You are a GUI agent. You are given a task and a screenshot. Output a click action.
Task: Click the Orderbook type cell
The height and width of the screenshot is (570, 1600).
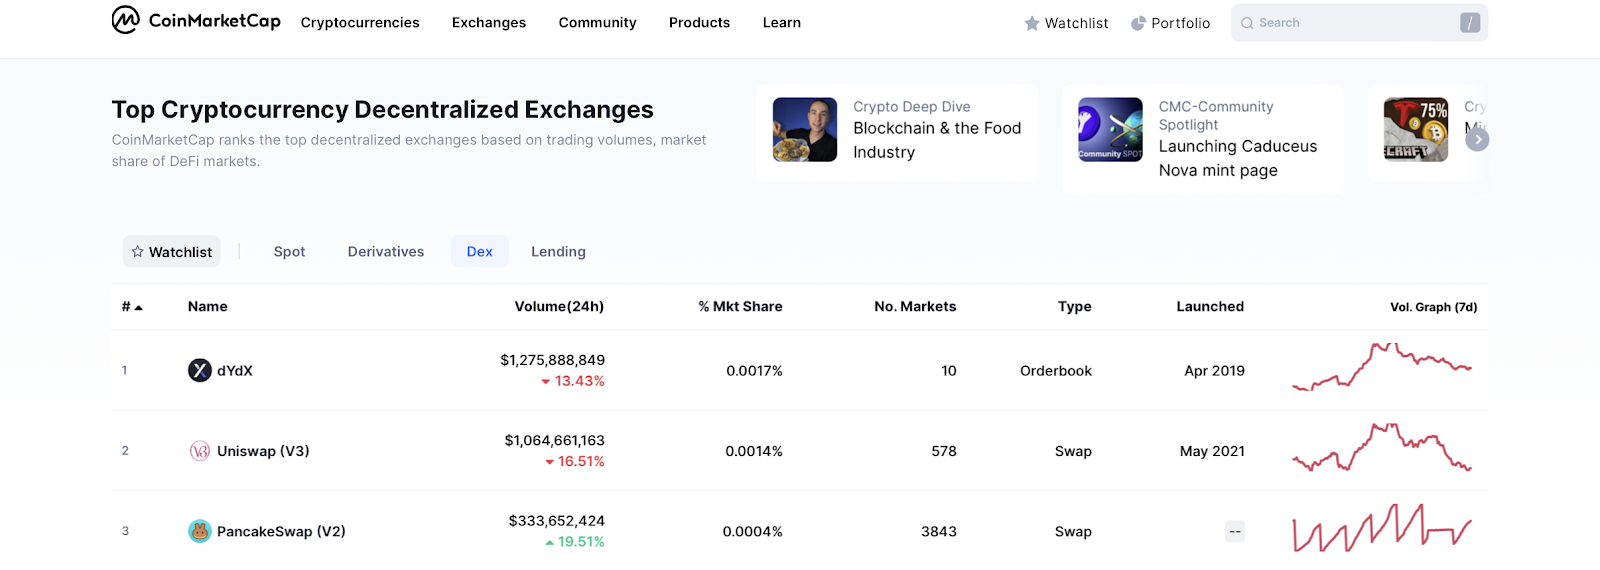[x=1056, y=371]
